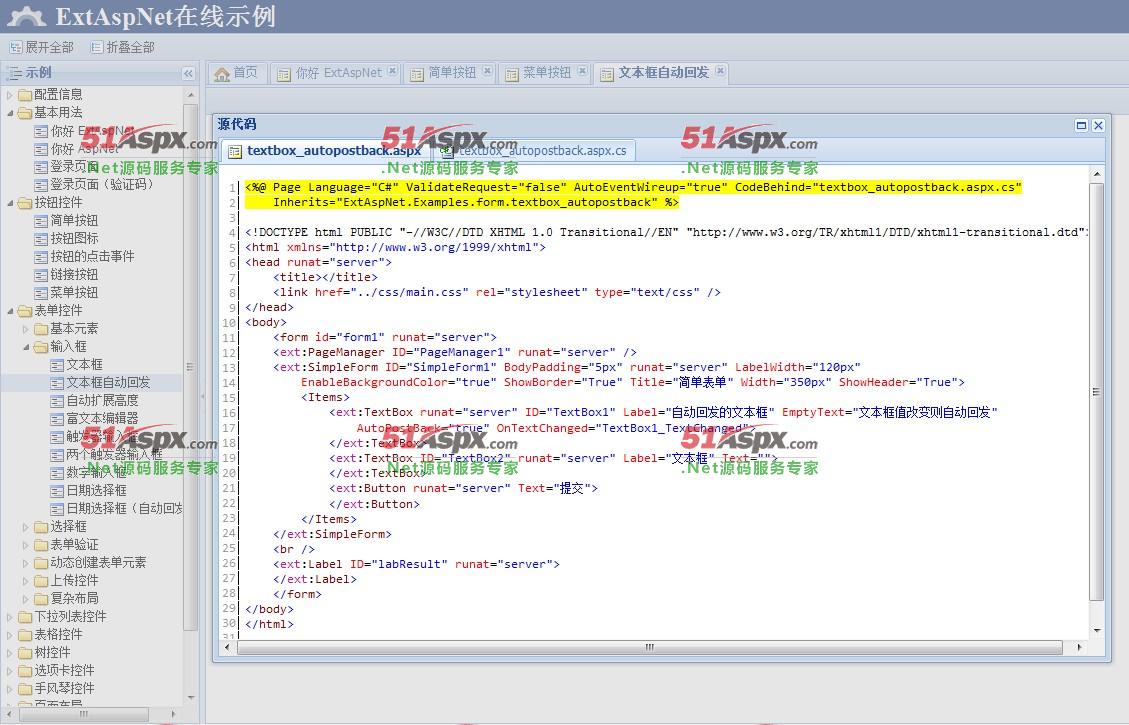The image size is (1129, 725).
Task: Collapse the 基本用法 tree folder
Action: point(10,113)
